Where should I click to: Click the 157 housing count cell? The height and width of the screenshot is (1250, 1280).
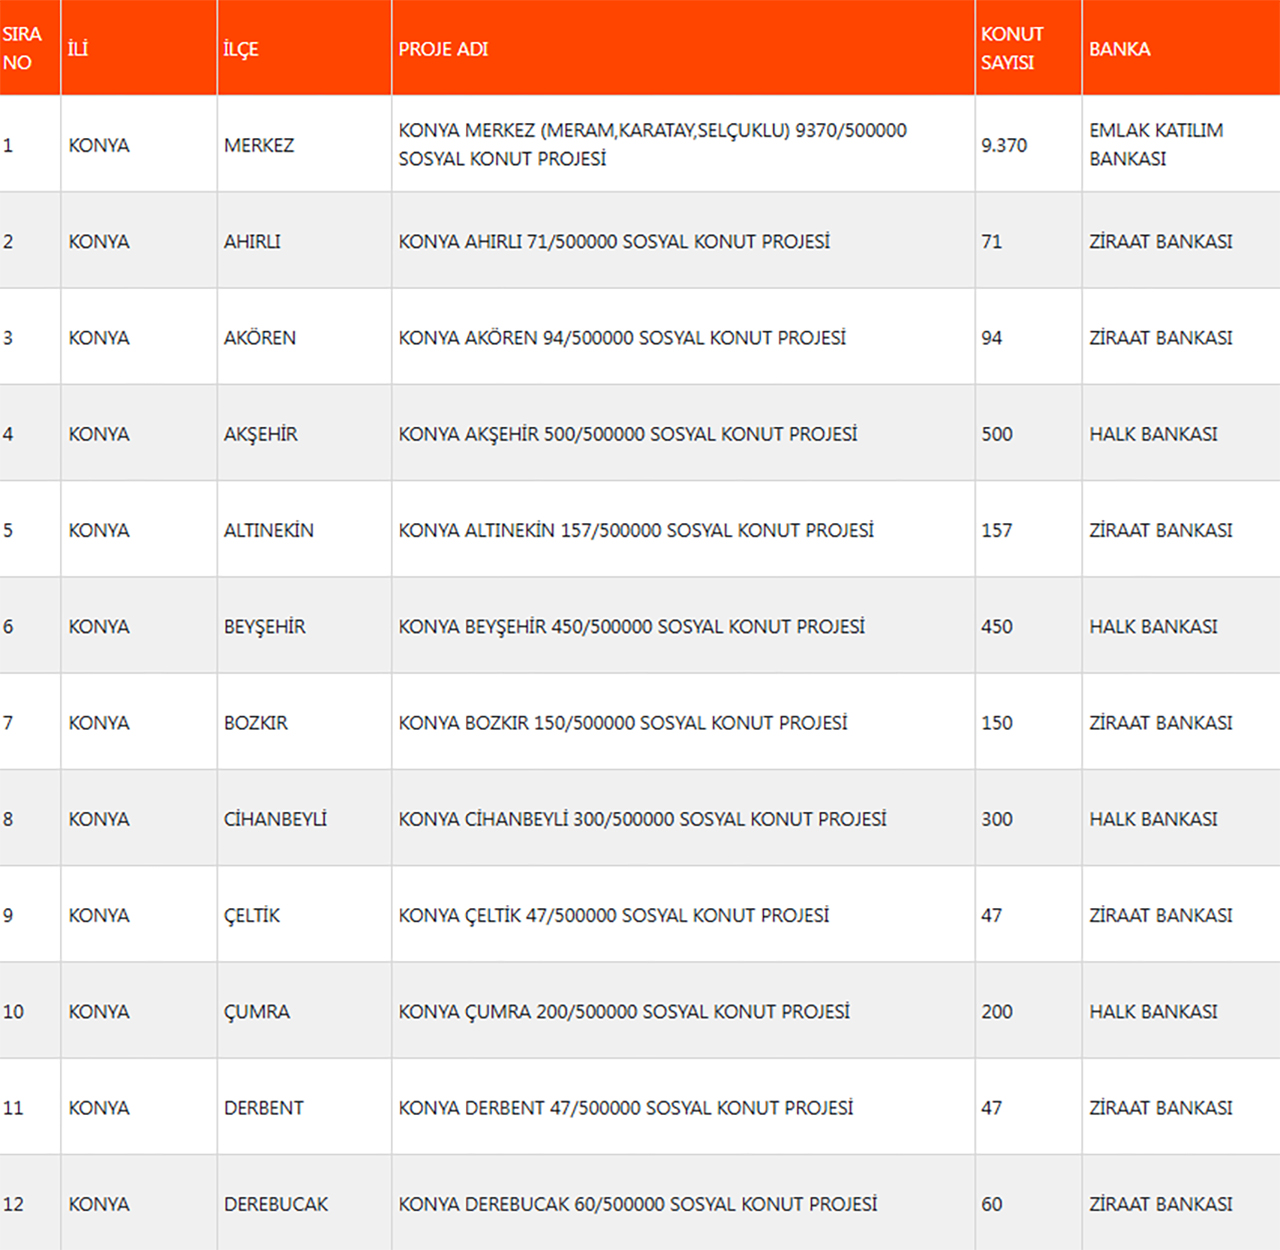click(x=996, y=530)
